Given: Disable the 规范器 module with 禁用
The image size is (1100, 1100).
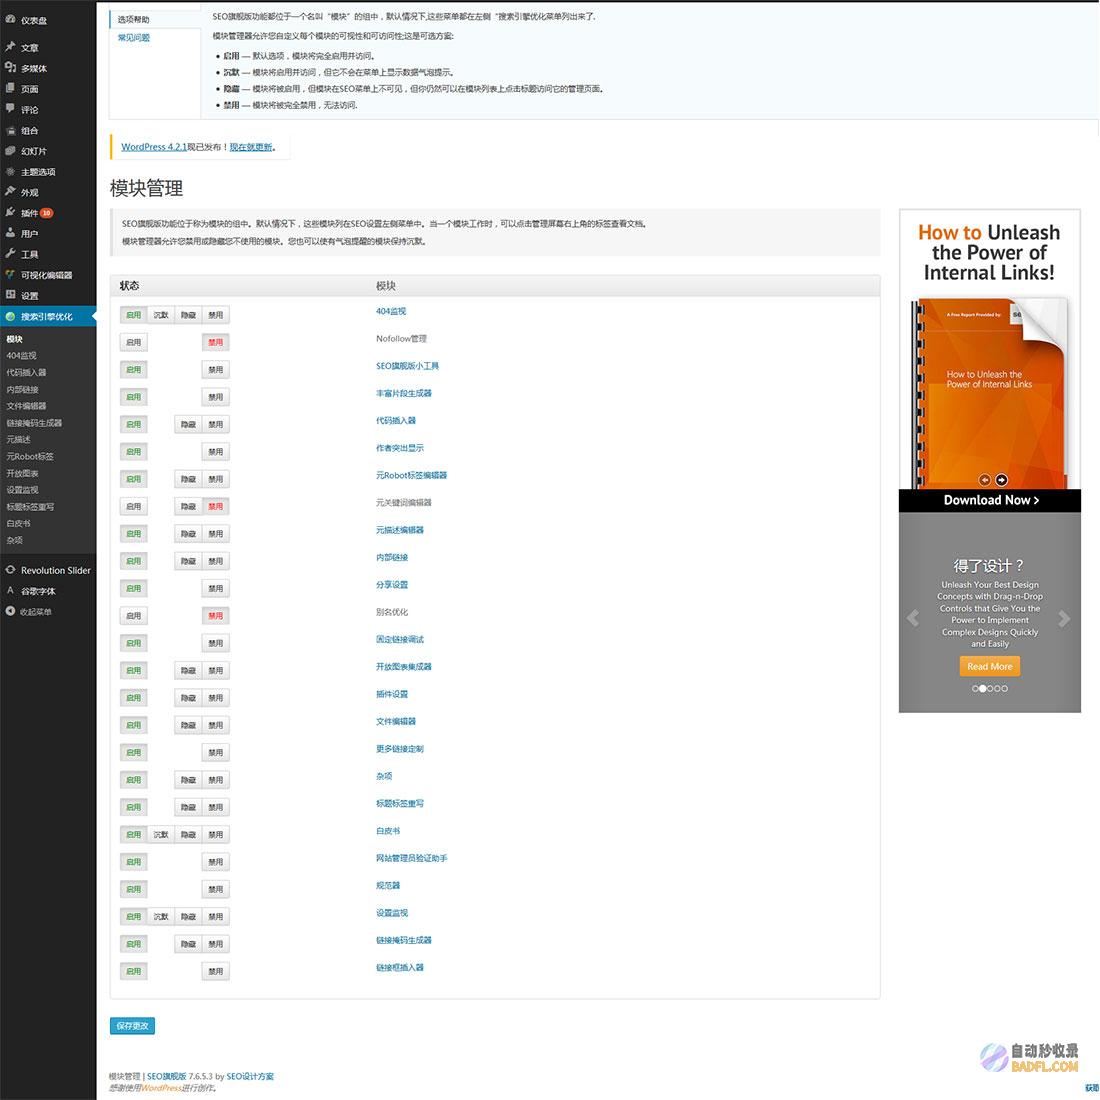Looking at the screenshot, I should pos(215,890).
